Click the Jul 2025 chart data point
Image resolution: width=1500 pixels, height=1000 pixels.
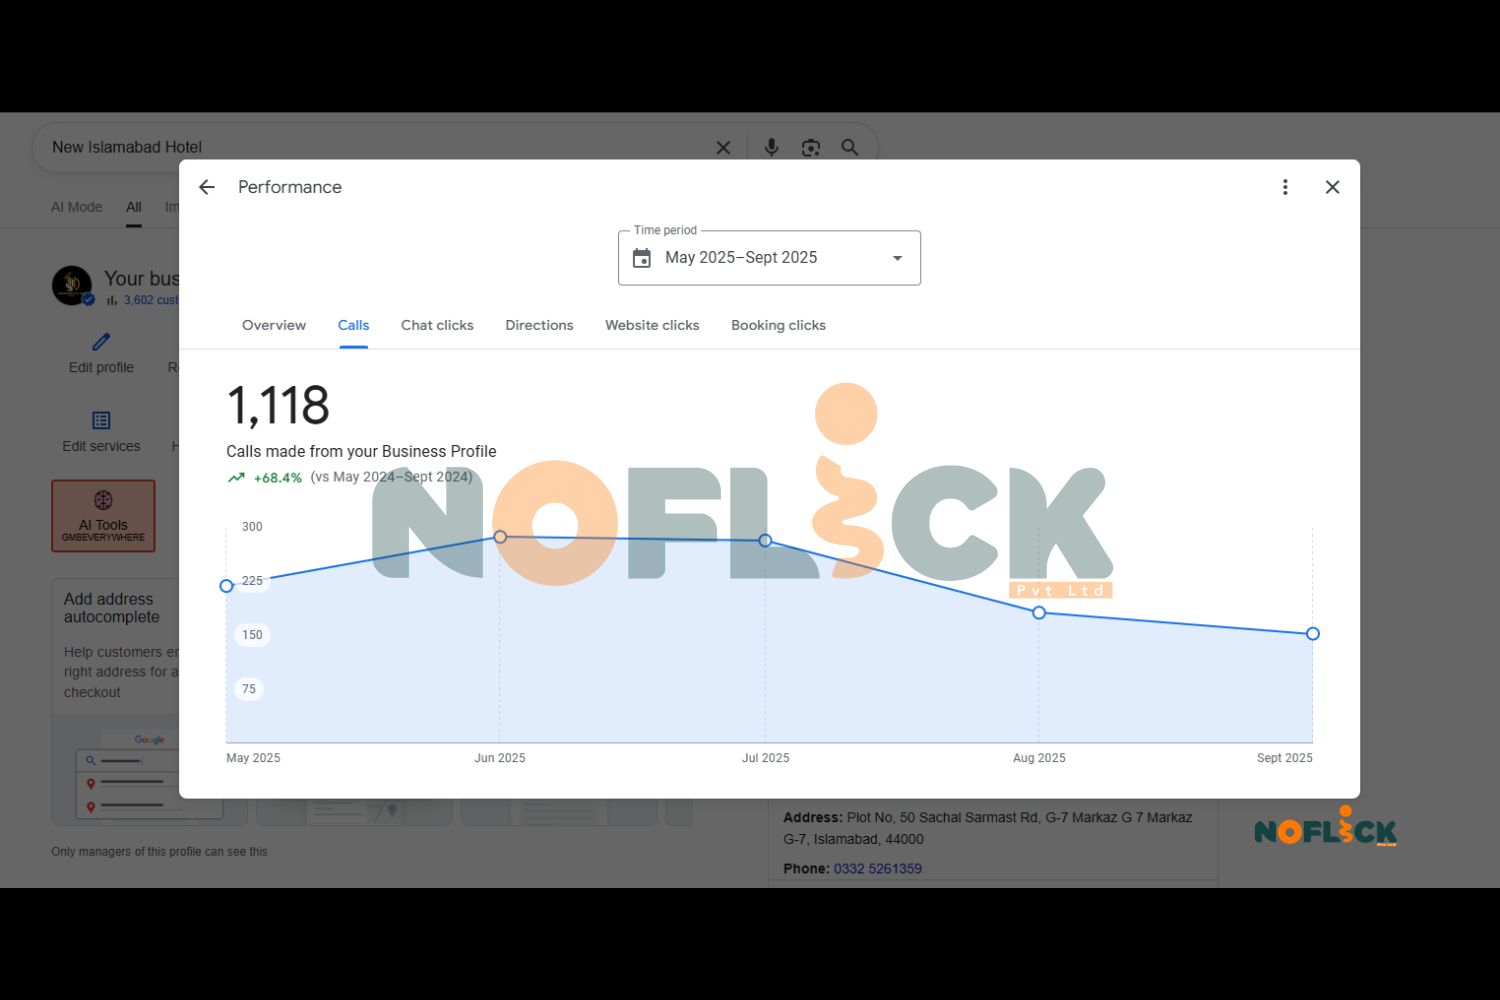(x=765, y=540)
